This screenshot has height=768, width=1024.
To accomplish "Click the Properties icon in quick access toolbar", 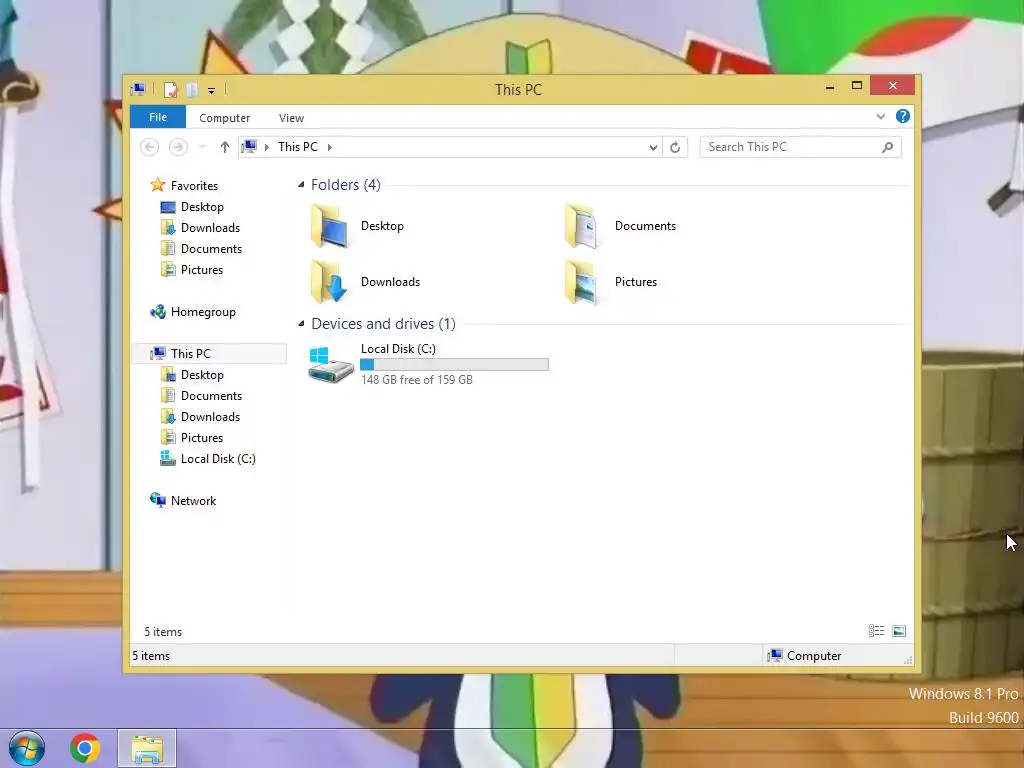I will point(170,89).
